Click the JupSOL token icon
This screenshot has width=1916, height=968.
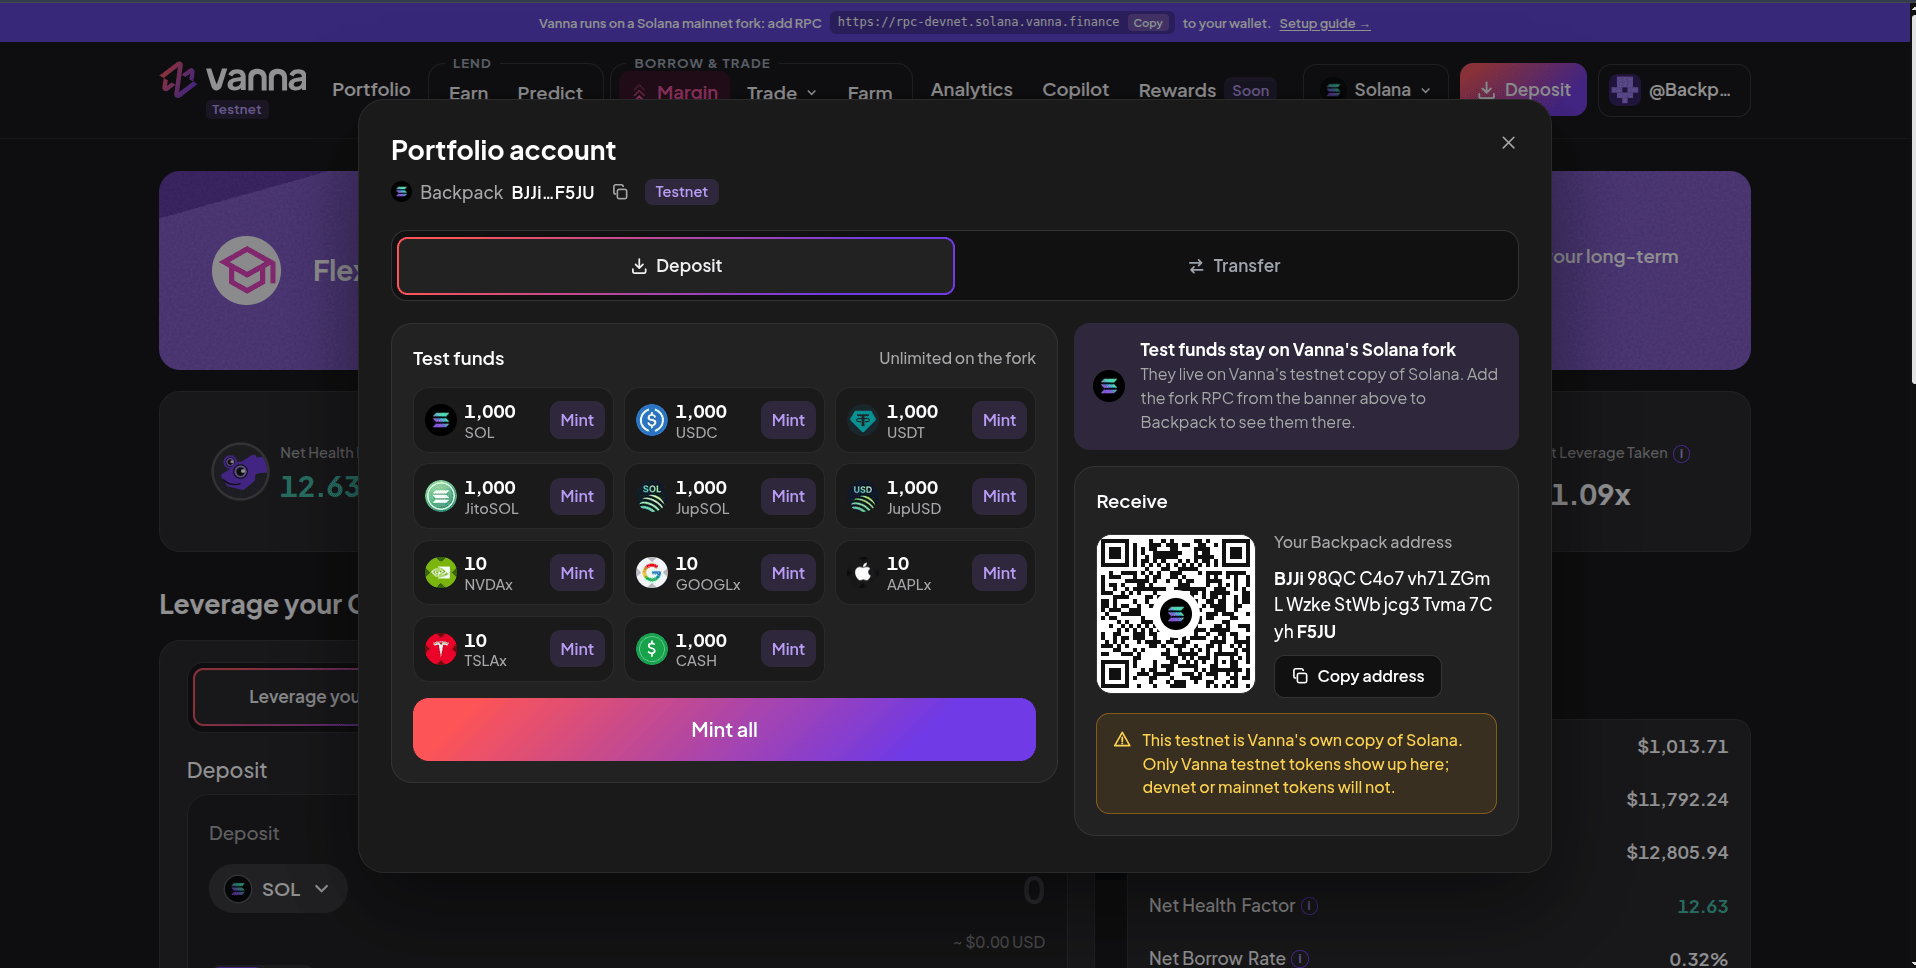tap(652, 496)
